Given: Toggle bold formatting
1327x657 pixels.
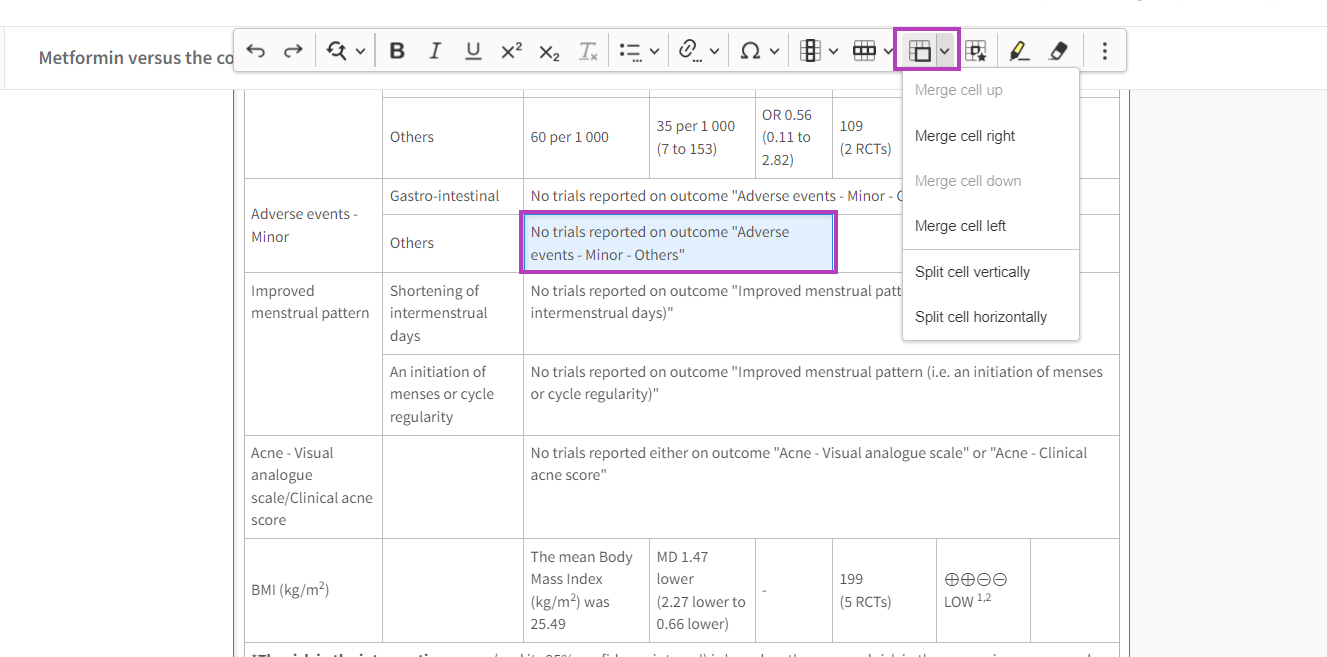Looking at the screenshot, I should [x=397, y=51].
